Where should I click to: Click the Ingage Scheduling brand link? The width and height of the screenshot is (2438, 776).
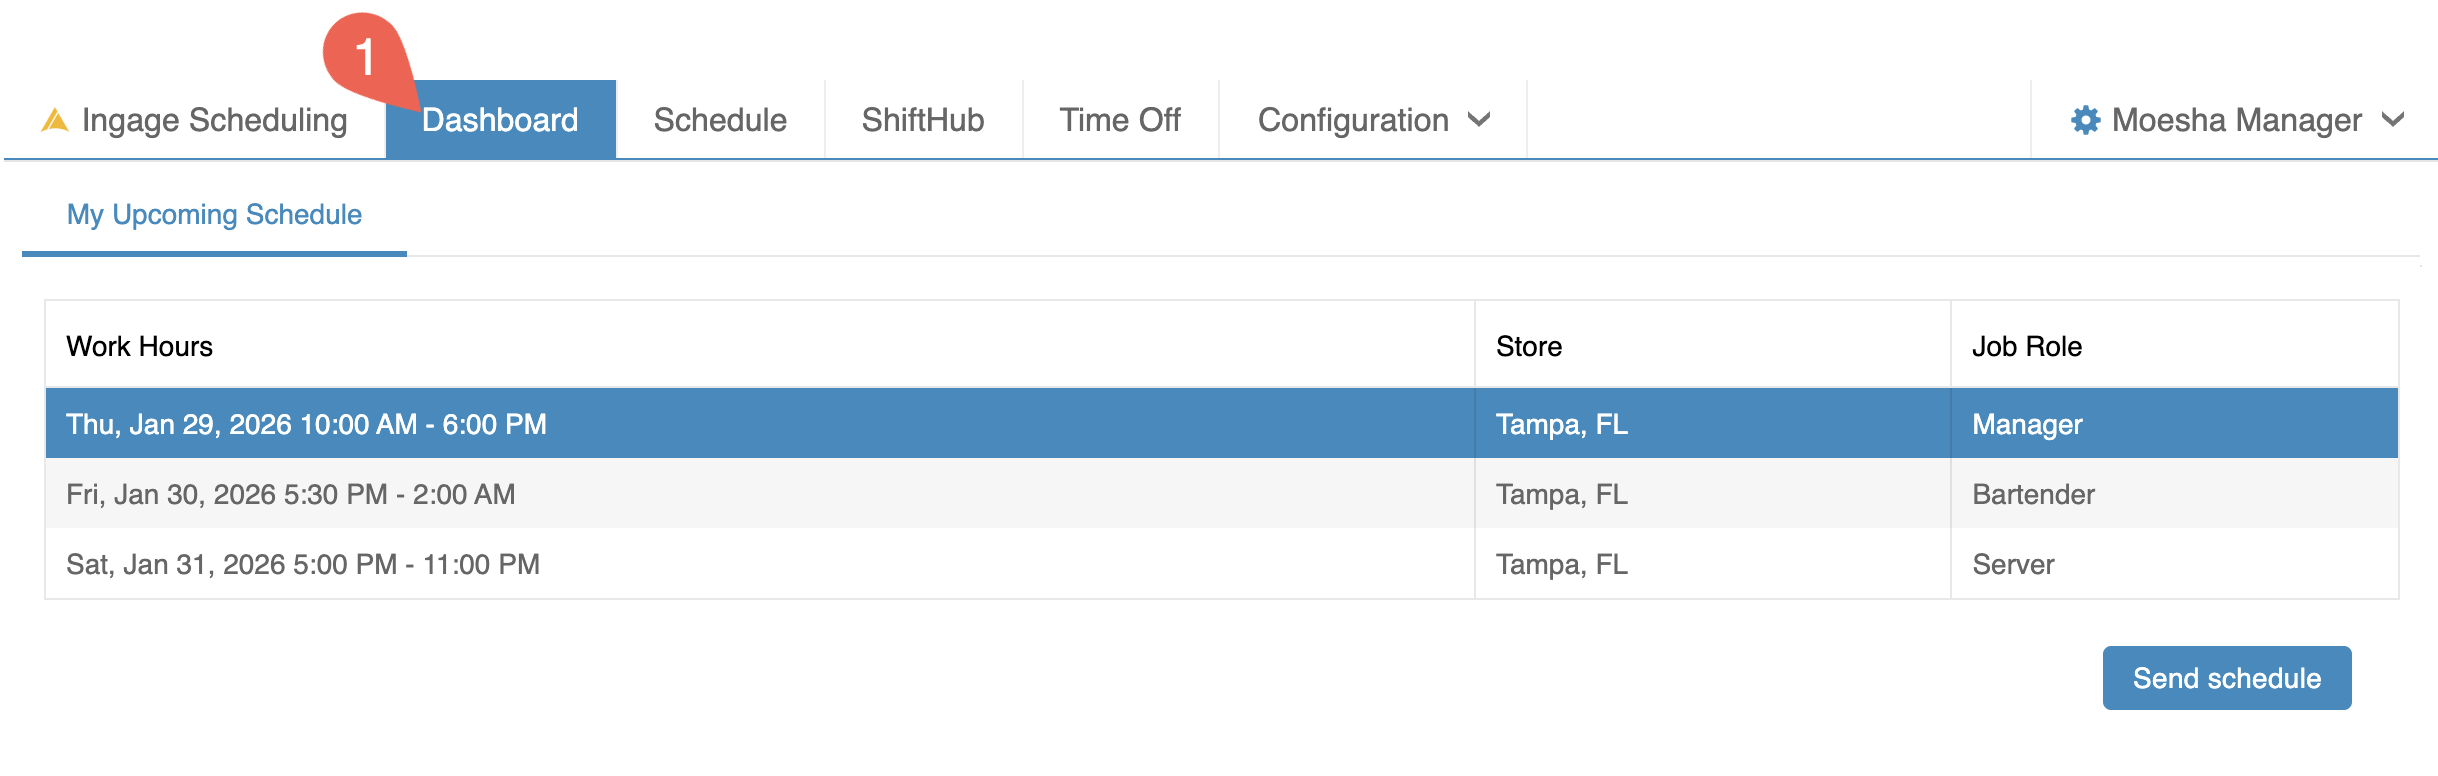click(x=214, y=120)
